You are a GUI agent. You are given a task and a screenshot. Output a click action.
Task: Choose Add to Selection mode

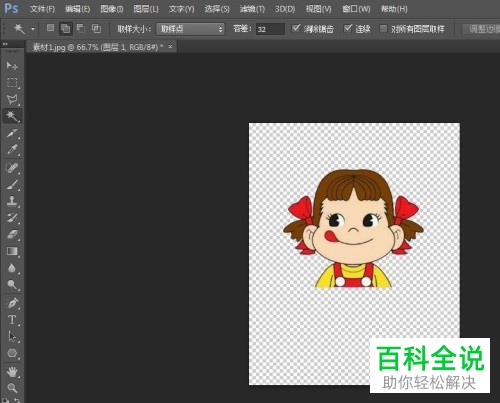coord(66,29)
